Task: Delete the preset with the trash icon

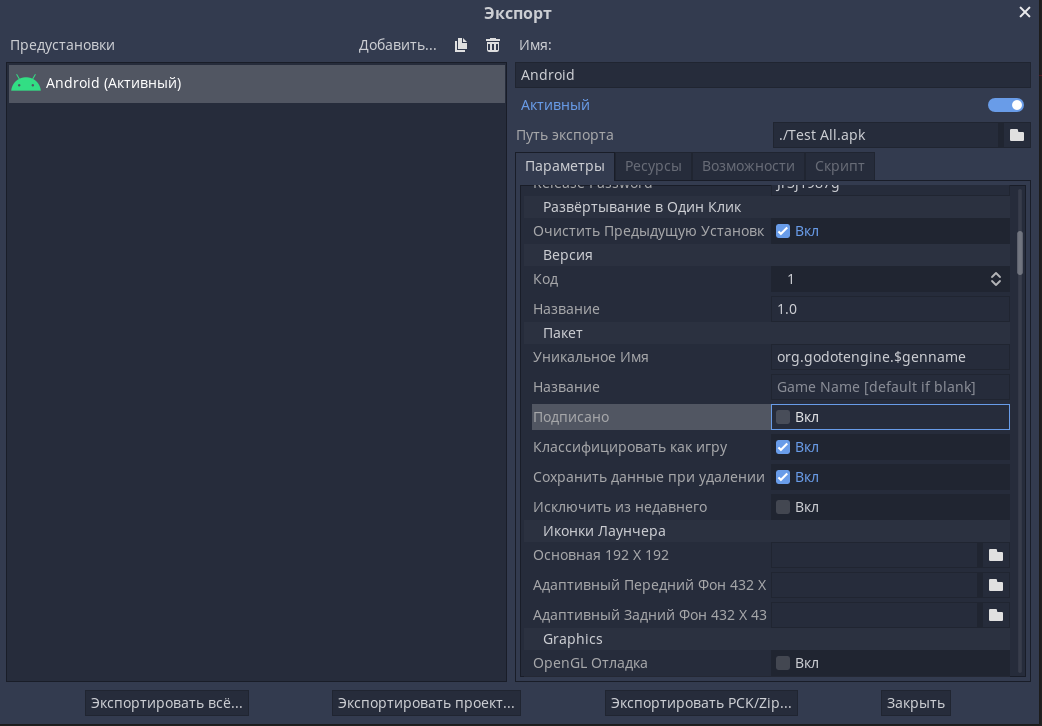Action: click(493, 45)
